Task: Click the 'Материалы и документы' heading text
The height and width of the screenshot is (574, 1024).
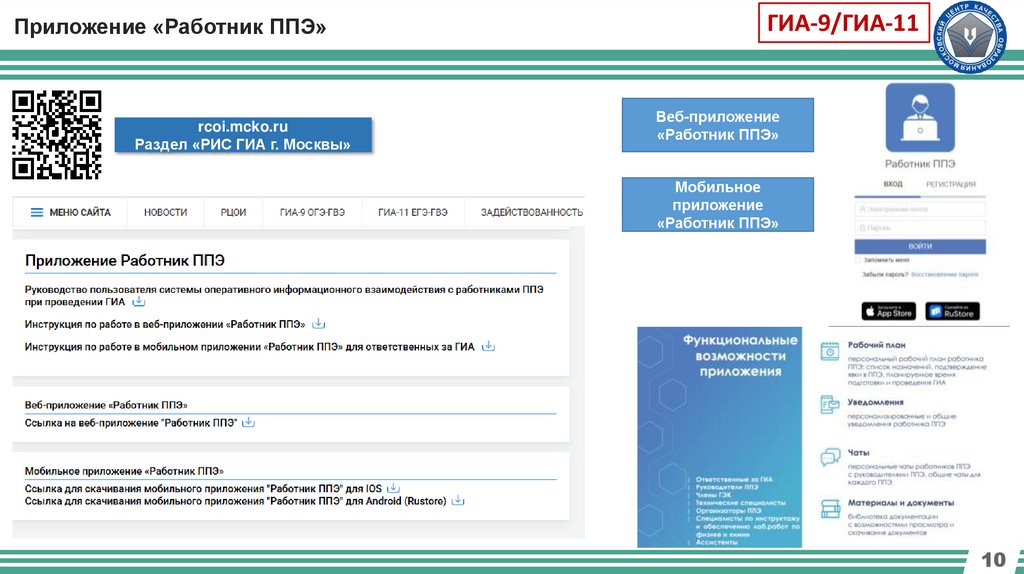Action: [x=901, y=503]
